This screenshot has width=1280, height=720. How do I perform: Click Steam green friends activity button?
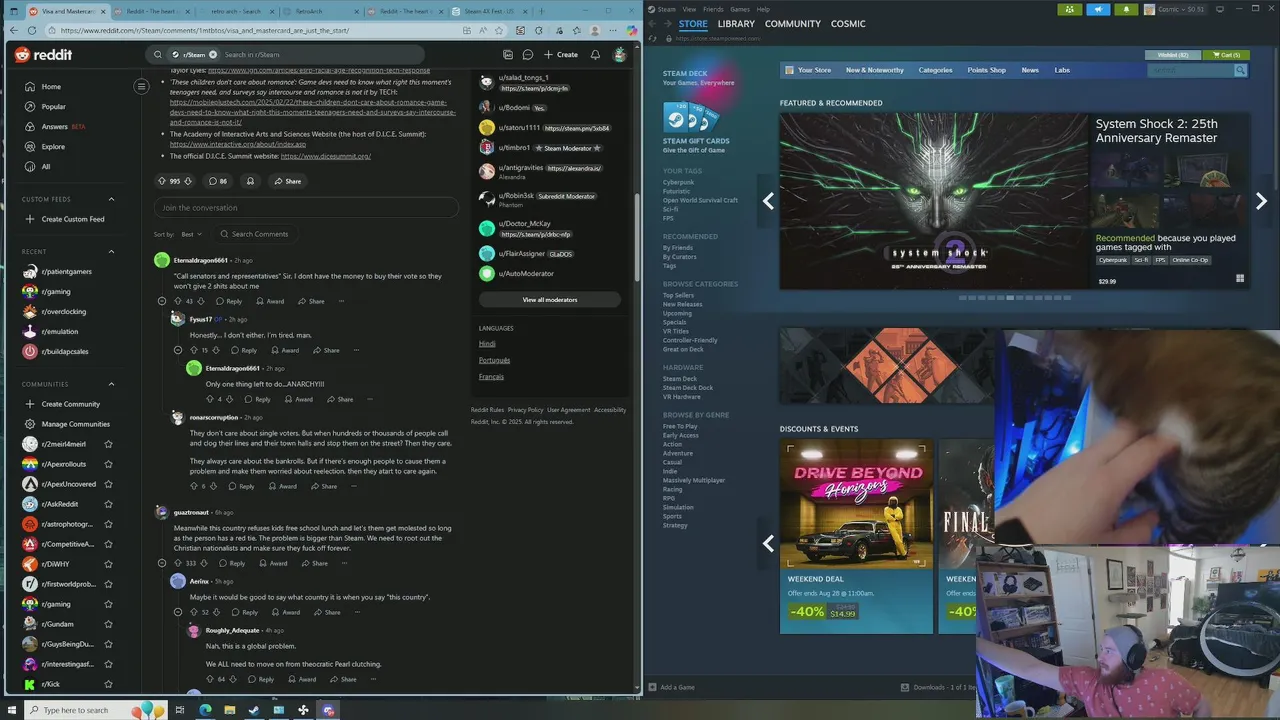1070,9
